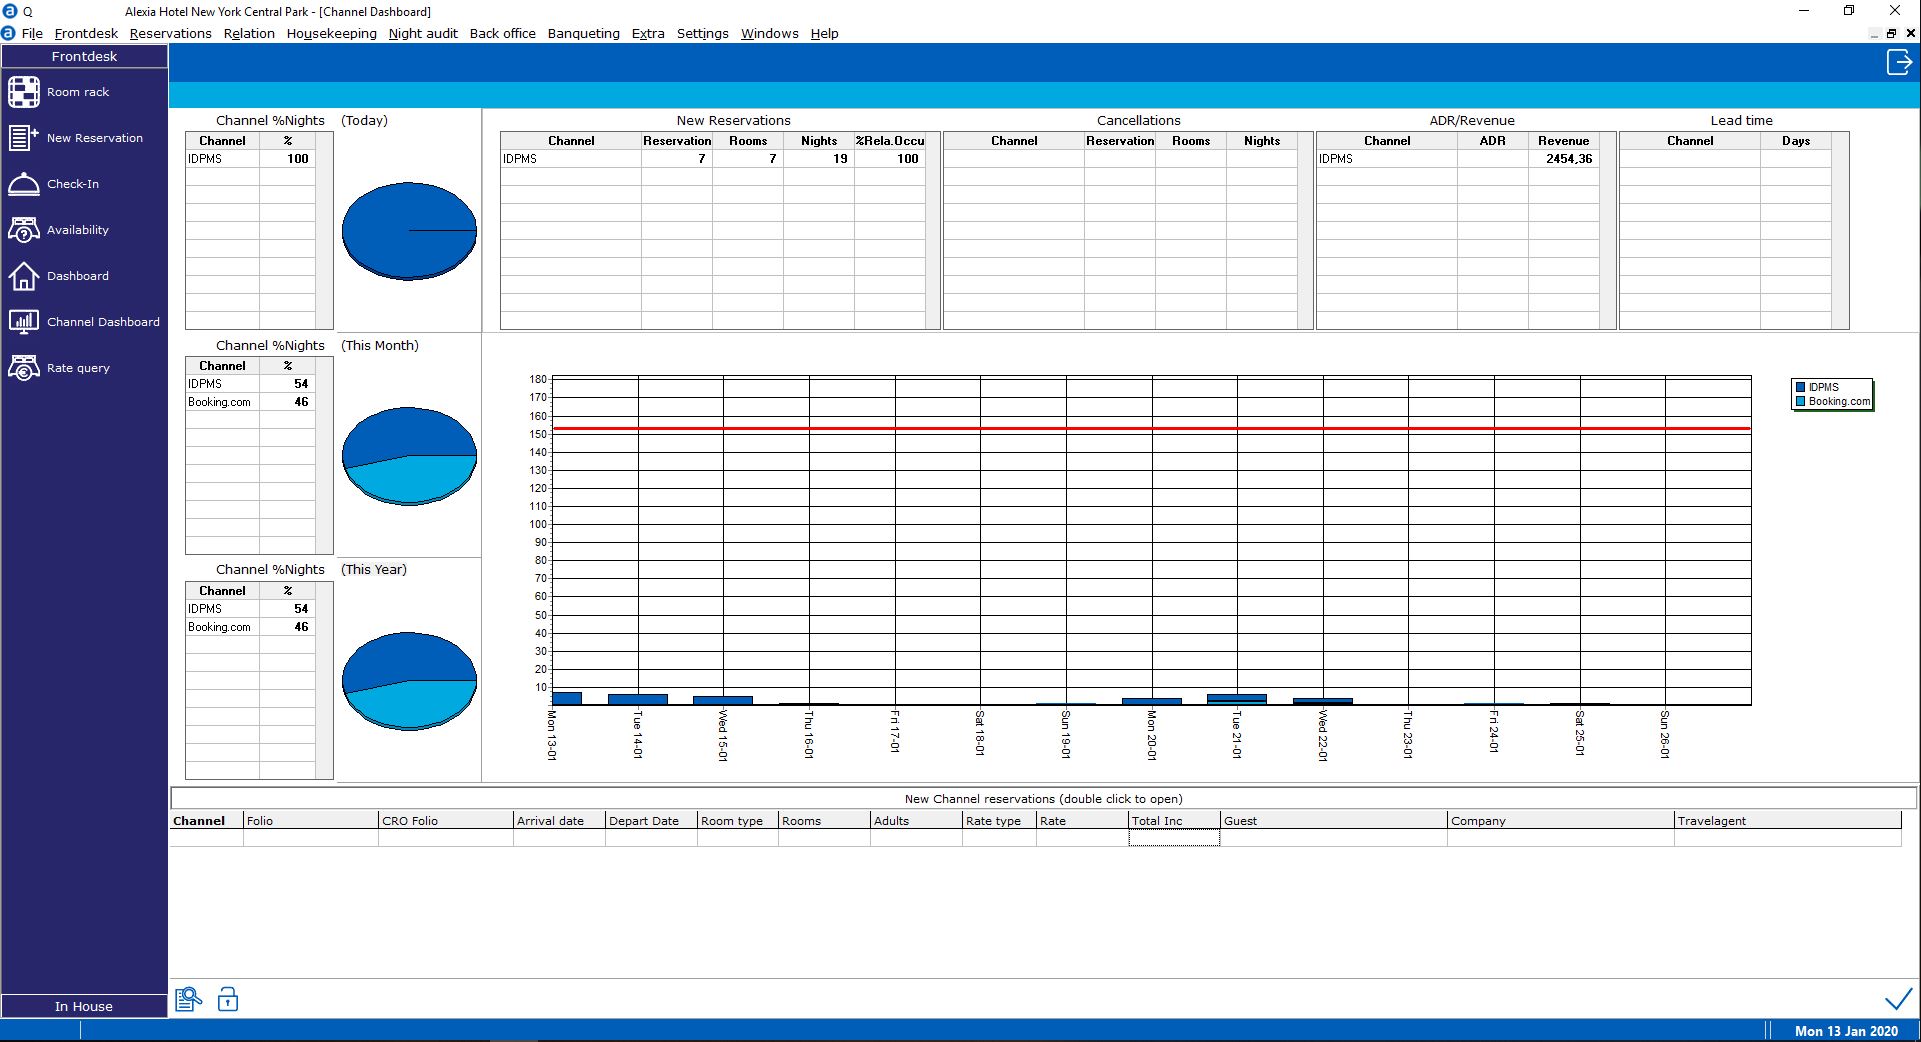Click the CRO Folio column header

click(x=446, y=821)
